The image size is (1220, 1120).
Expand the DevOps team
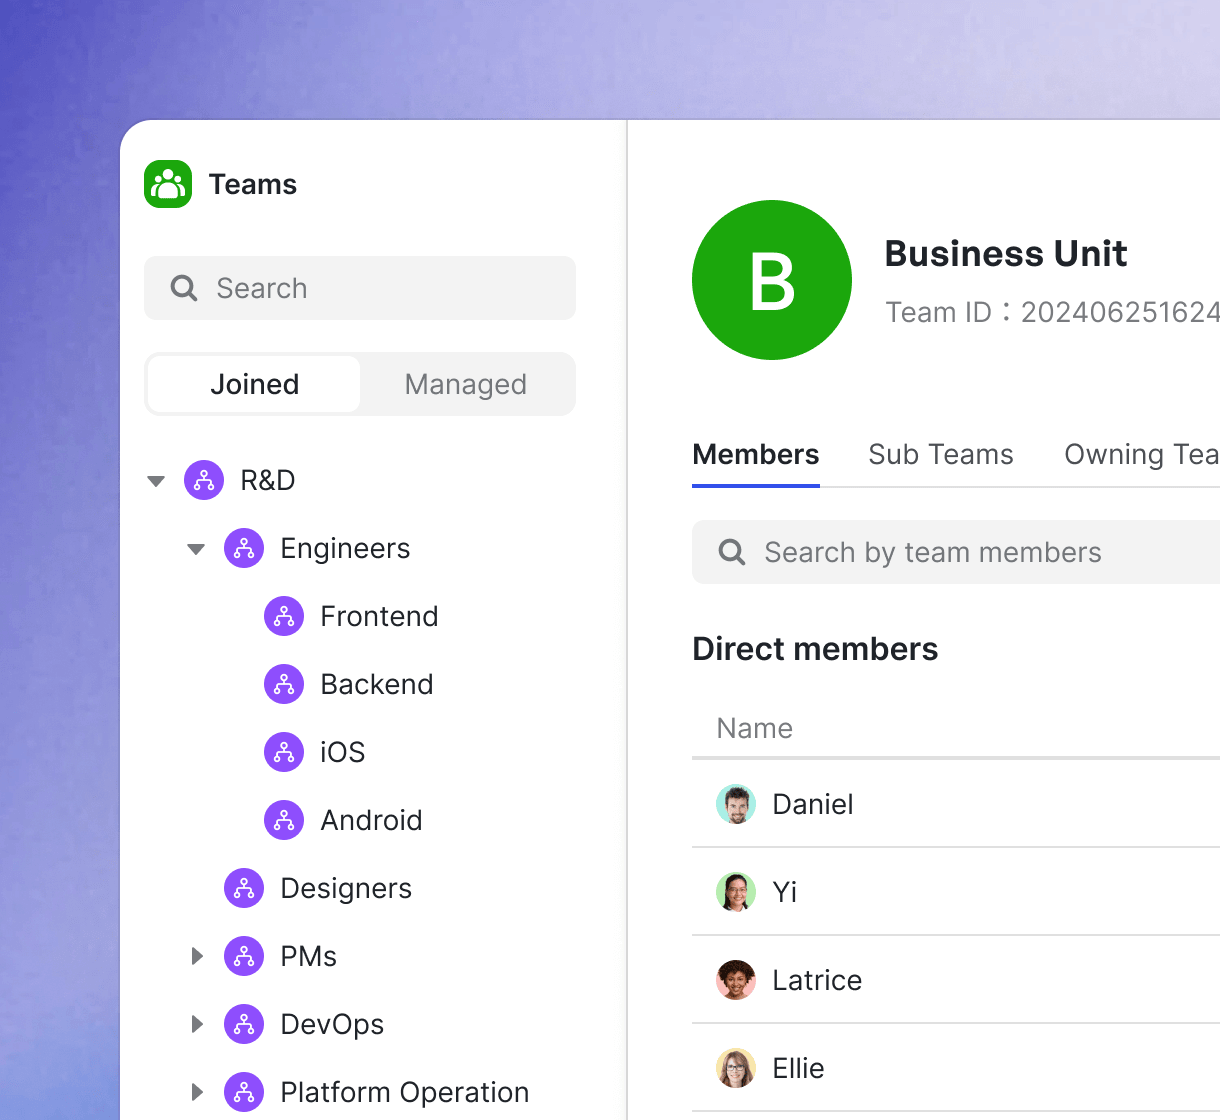pos(196,1024)
